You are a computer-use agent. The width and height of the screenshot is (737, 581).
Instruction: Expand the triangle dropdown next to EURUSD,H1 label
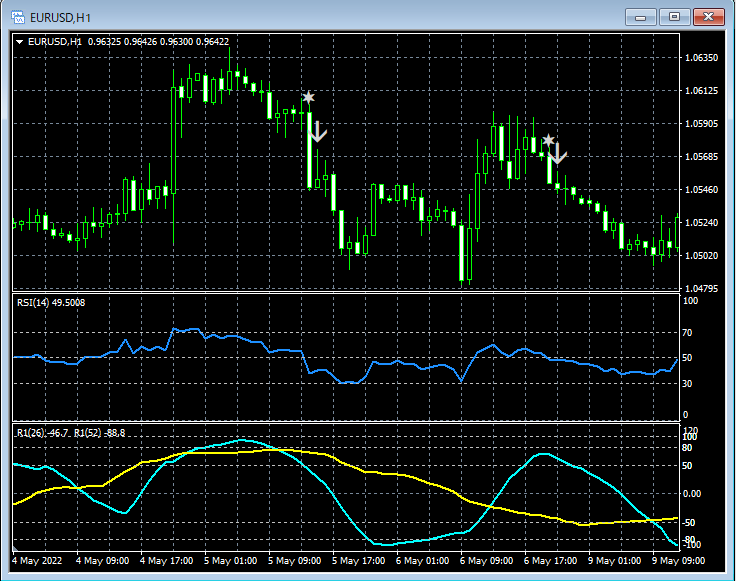pos(20,42)
